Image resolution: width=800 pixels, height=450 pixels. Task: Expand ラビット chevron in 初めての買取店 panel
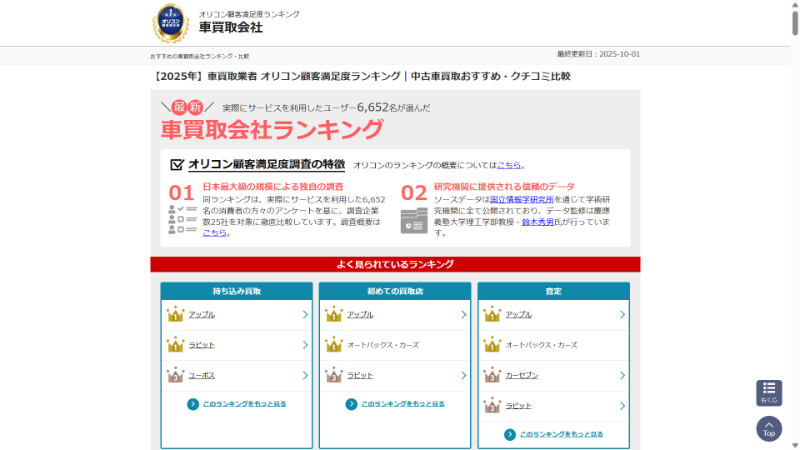464,376
